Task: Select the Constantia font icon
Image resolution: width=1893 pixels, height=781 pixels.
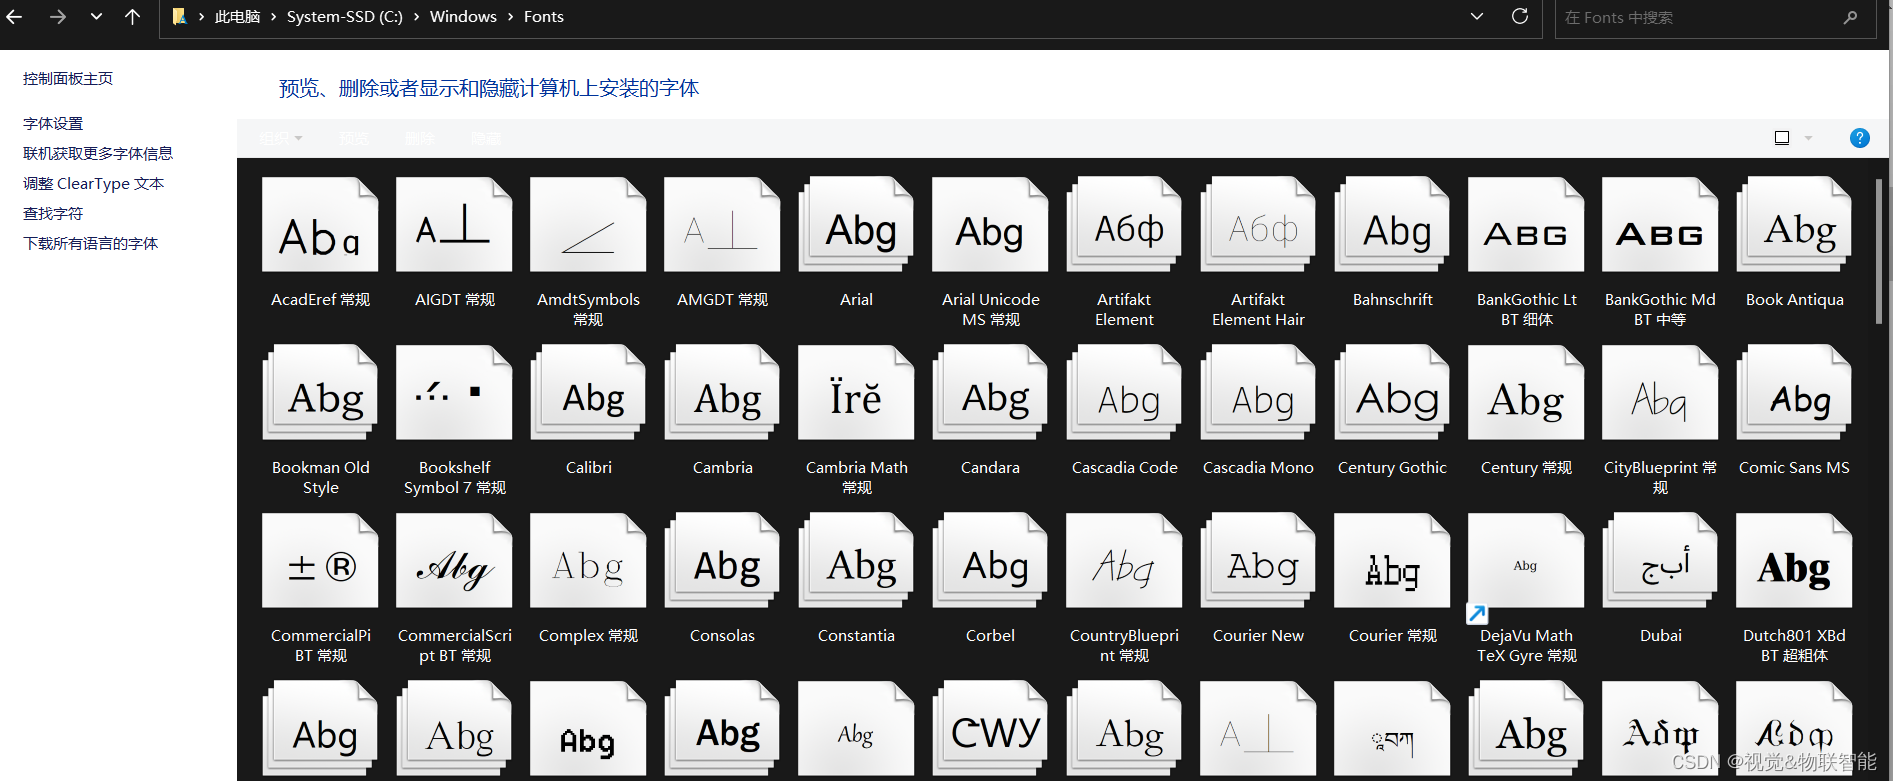Action: [856, 561]
